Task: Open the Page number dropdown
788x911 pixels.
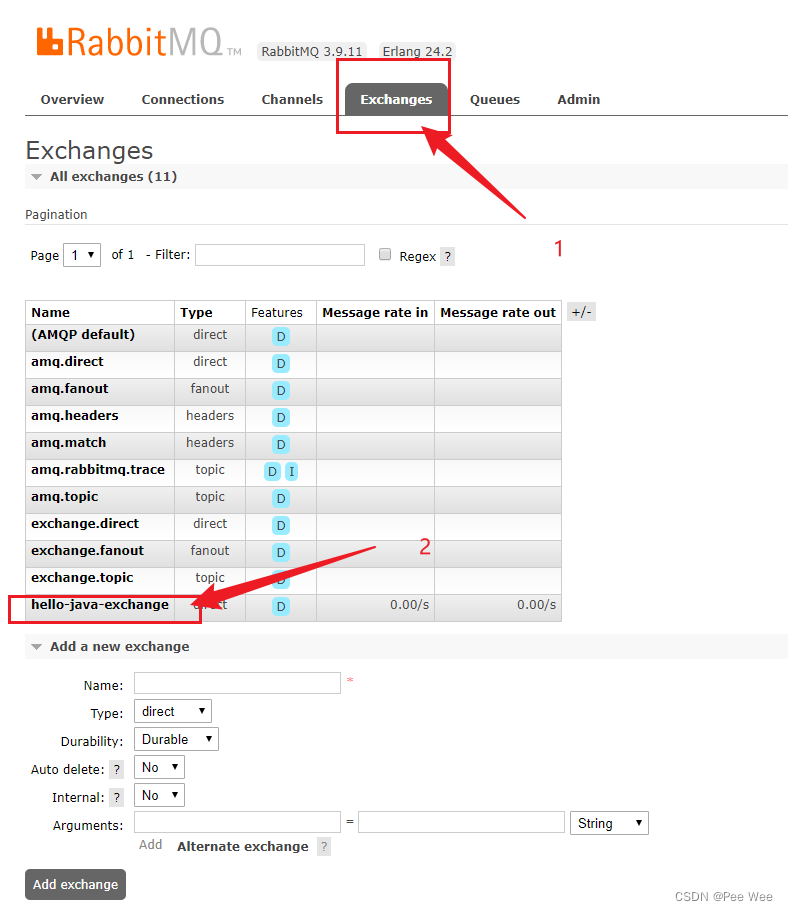Action: click(x=82, y=255)
